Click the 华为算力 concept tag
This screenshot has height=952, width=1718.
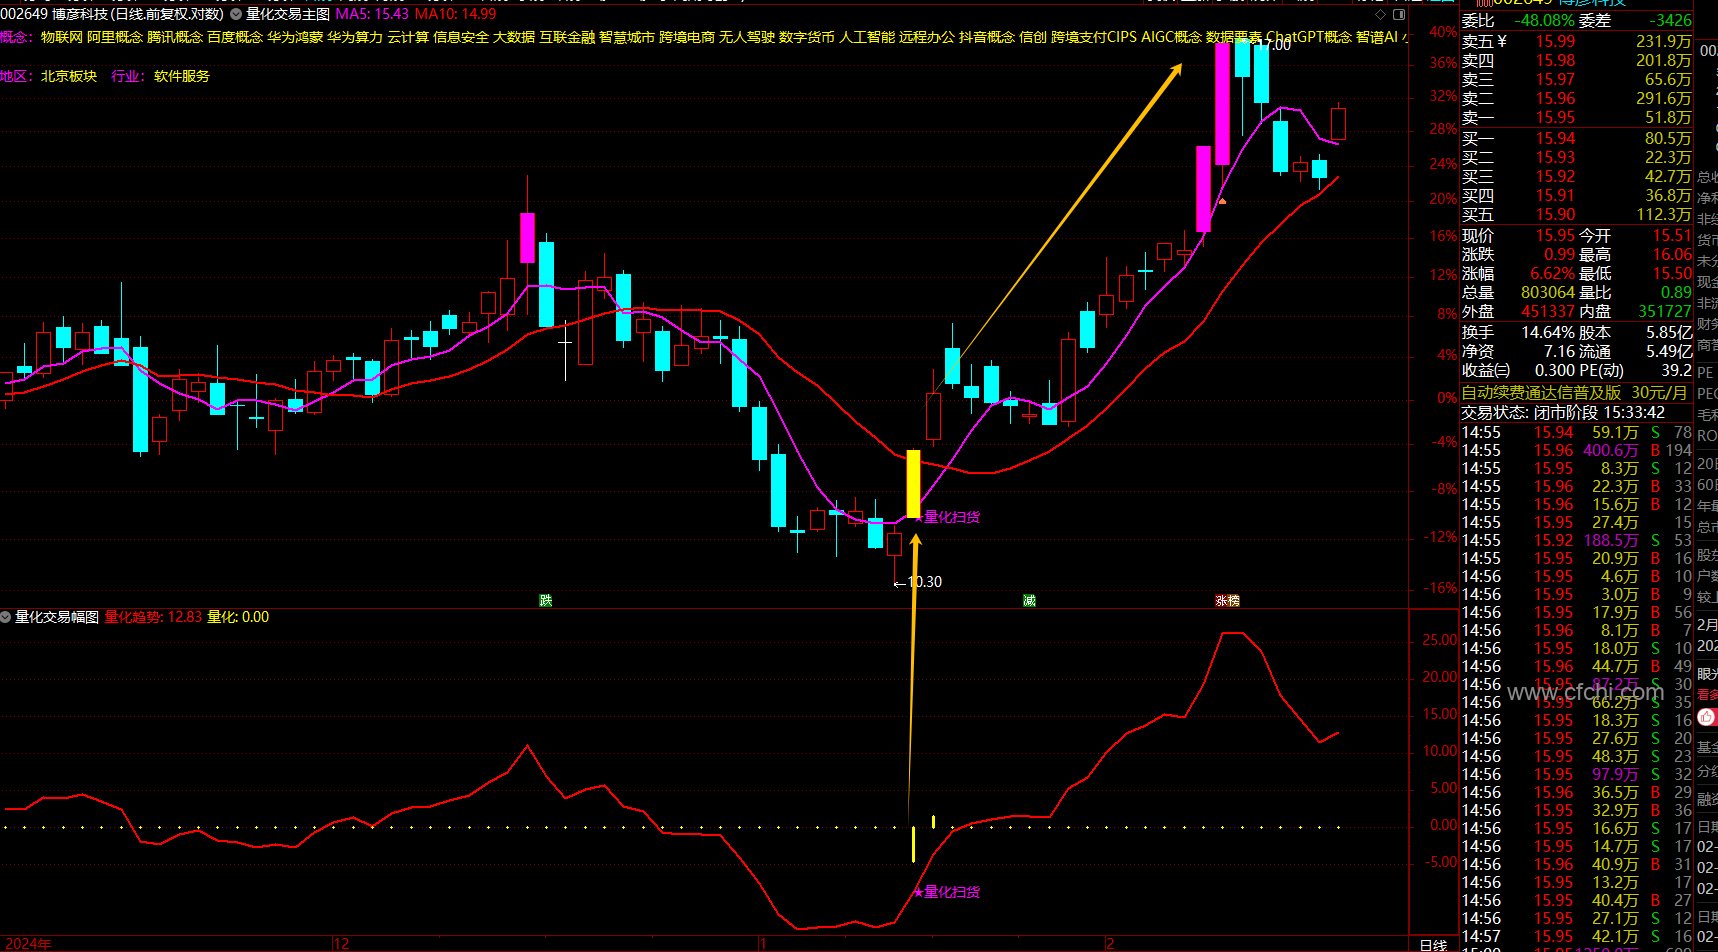pyautogui.click(x=355, y=37)
